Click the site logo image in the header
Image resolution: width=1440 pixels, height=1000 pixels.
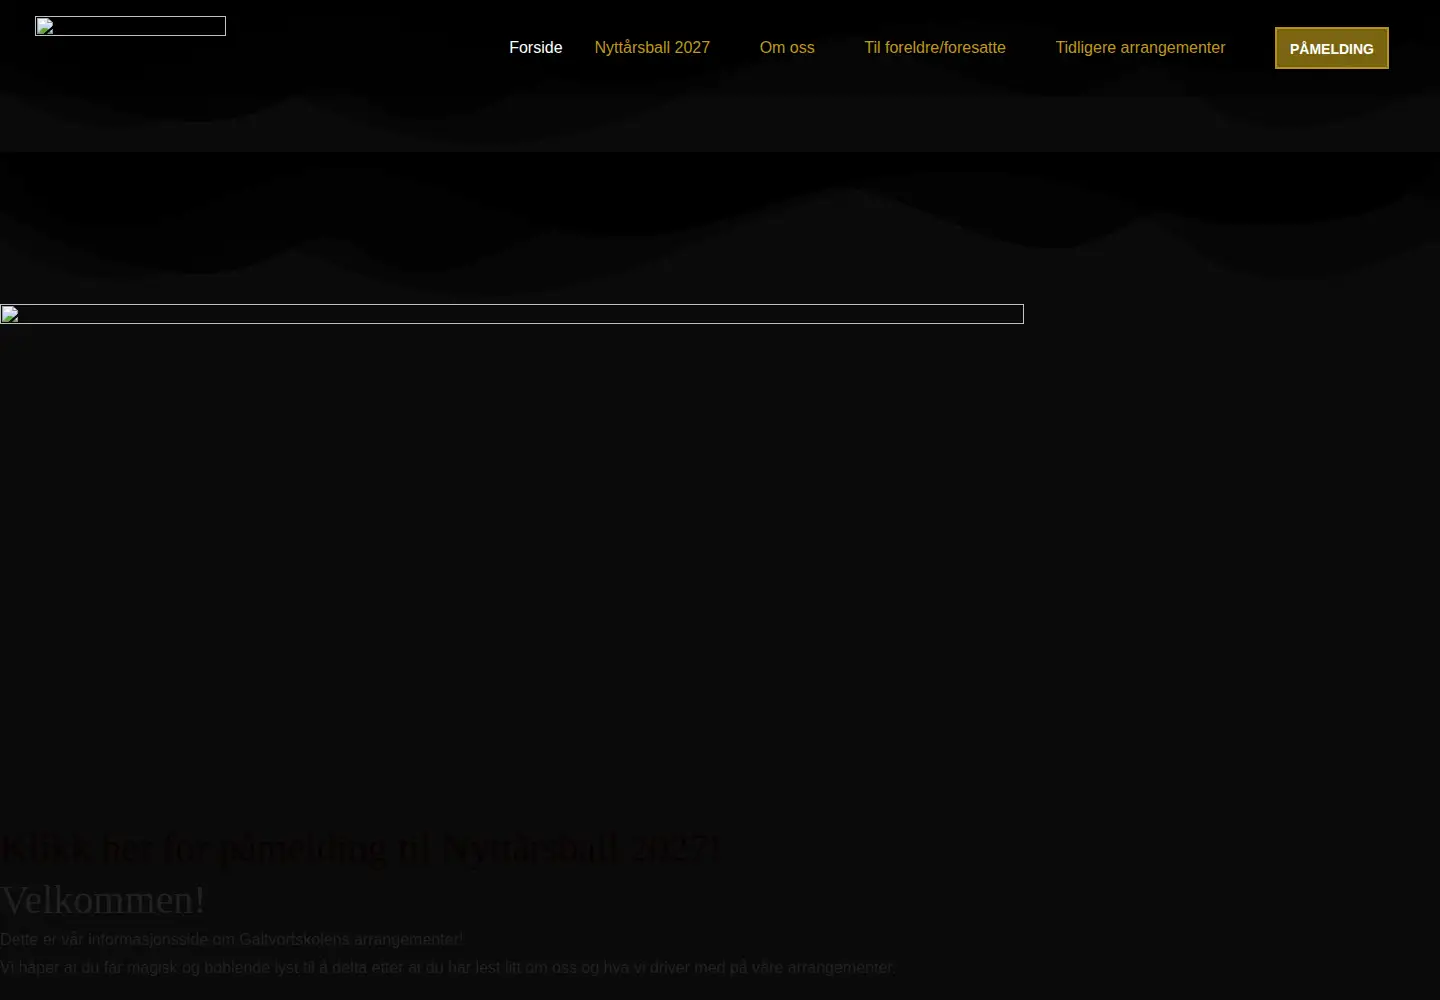[x=130, y=26]
